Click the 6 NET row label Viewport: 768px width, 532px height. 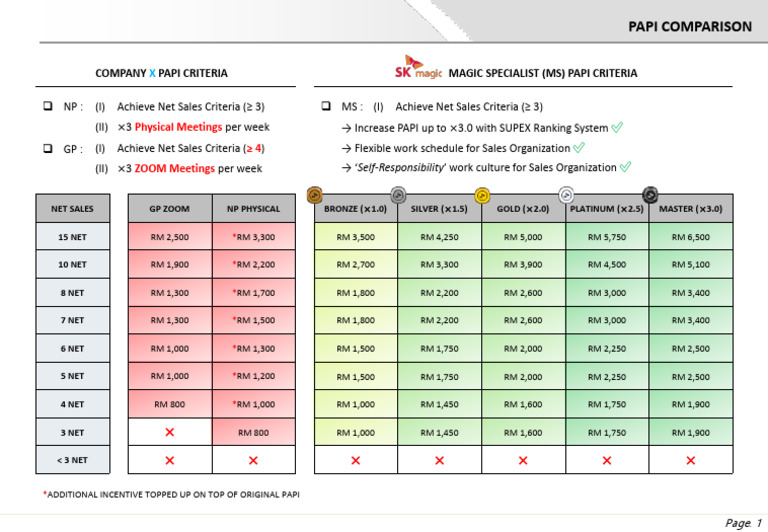pos(72,348)
